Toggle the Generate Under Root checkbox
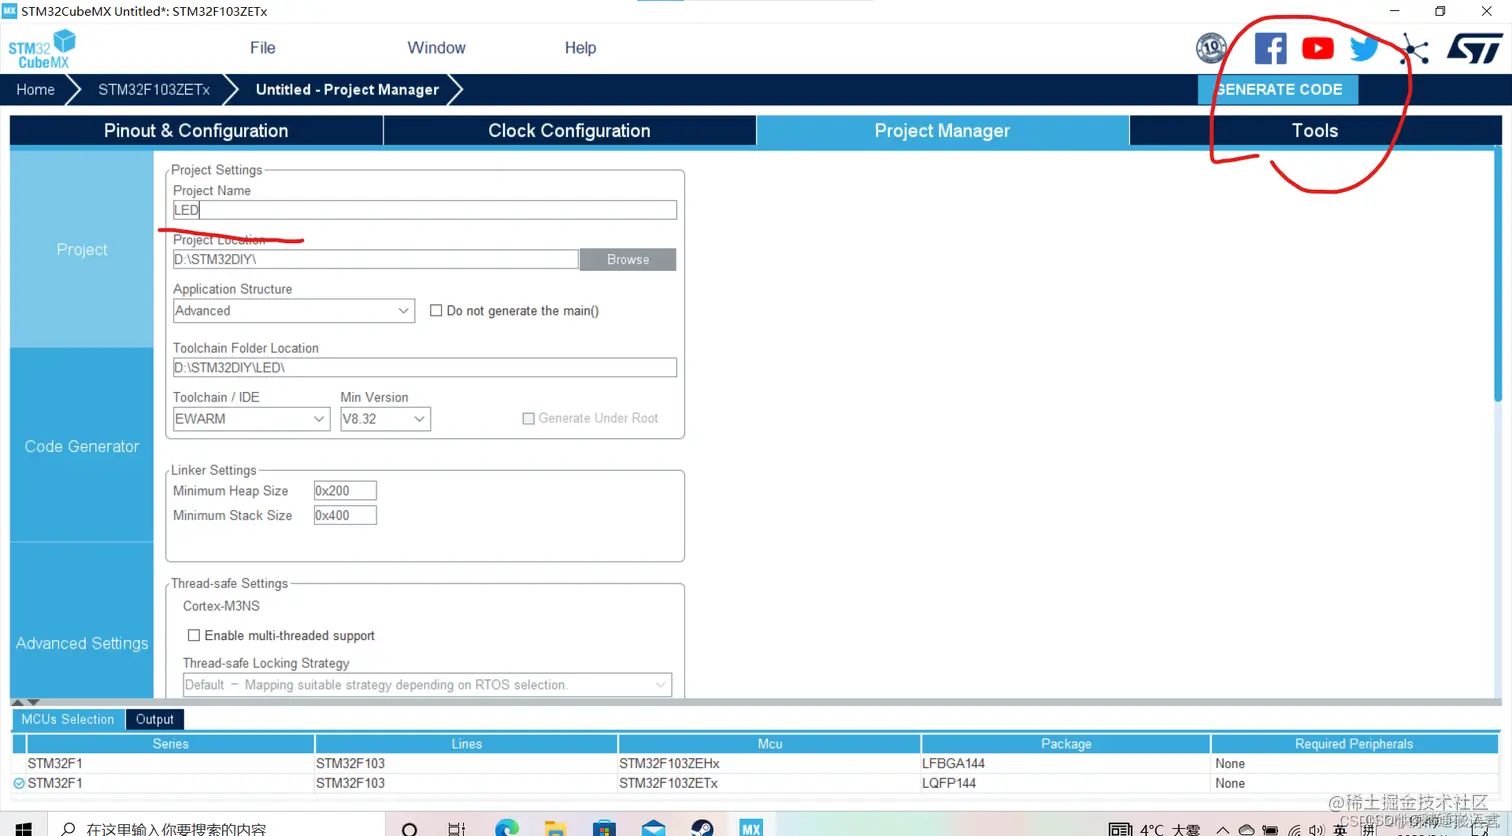Screen dimensions: 1512x836 coord(528,418)
